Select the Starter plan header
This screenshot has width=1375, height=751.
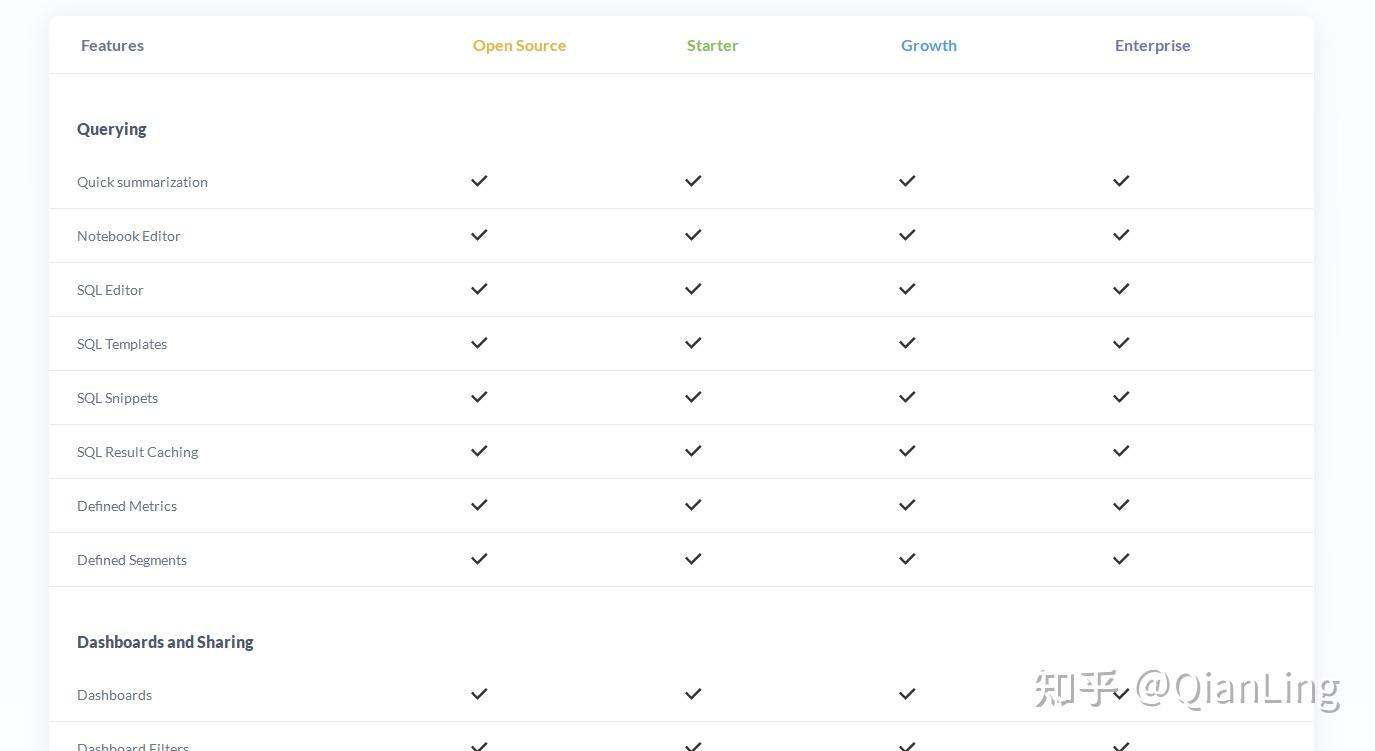pyautogui.click(x=712, y=45)
